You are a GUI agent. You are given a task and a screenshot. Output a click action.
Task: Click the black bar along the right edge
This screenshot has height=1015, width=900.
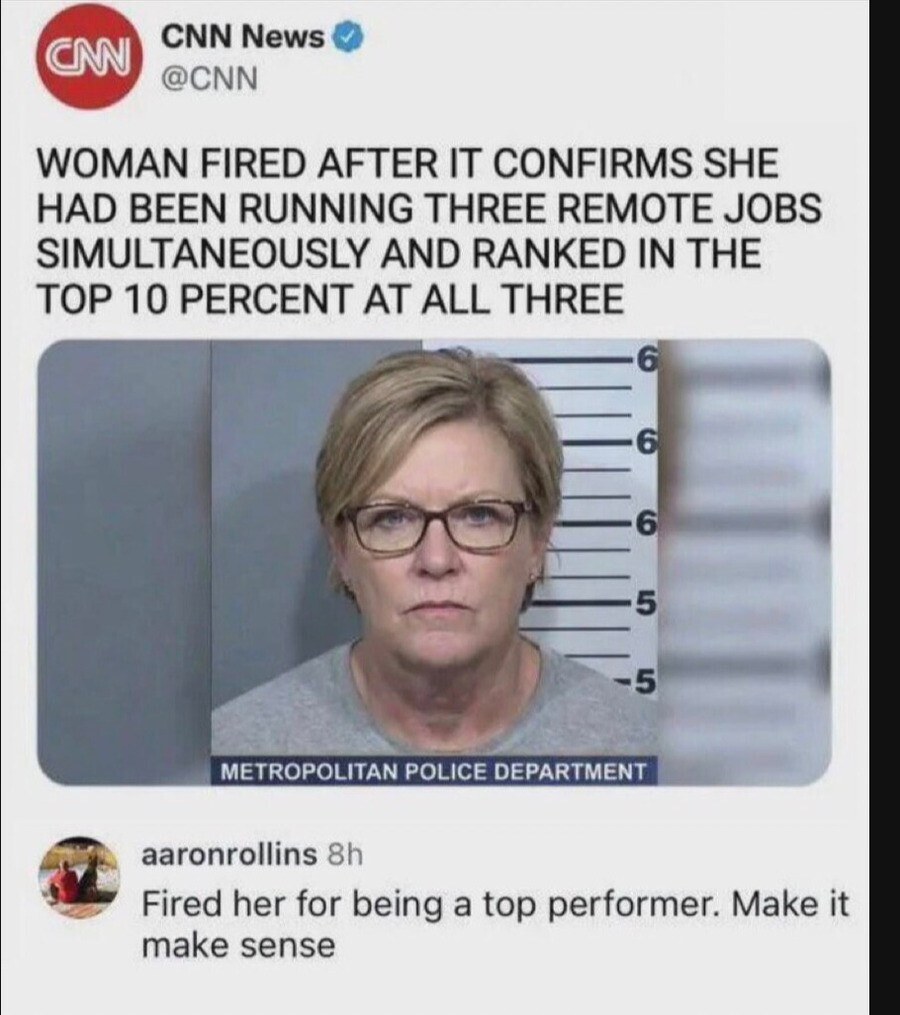coord(884,508)
